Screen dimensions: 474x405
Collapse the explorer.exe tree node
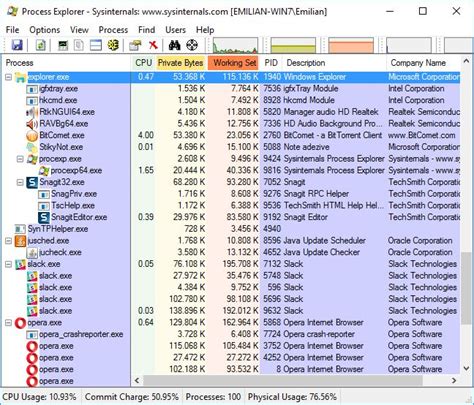[9, 77]
